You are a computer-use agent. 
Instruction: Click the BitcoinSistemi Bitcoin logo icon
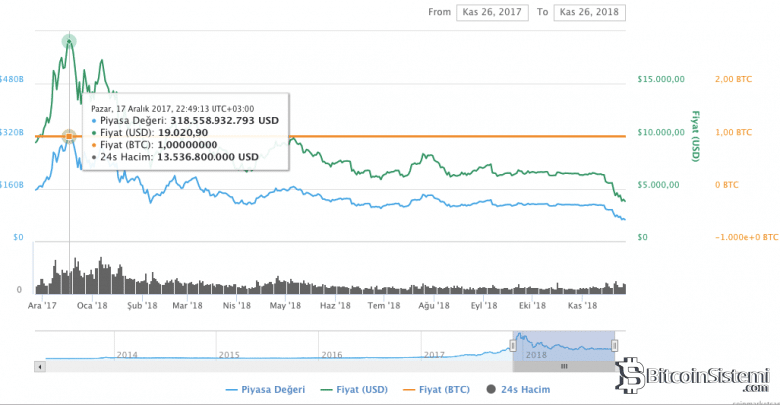(x=630, y=377)
